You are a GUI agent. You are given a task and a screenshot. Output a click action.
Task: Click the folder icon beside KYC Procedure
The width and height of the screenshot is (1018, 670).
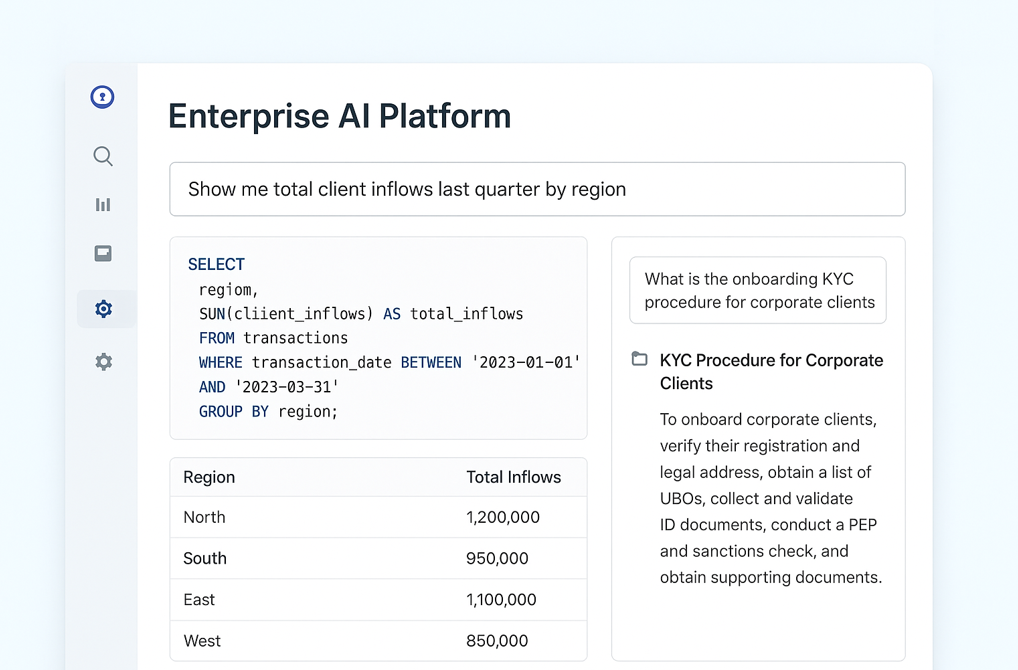click(640, 359)
